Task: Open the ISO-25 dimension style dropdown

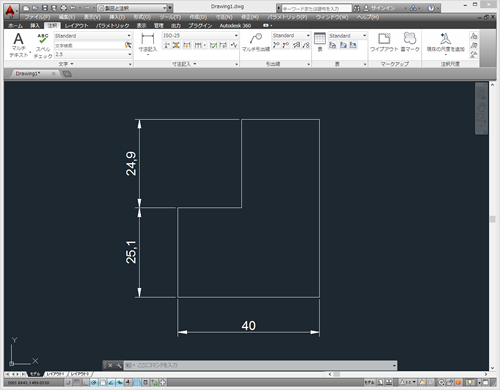Action: 201,35
